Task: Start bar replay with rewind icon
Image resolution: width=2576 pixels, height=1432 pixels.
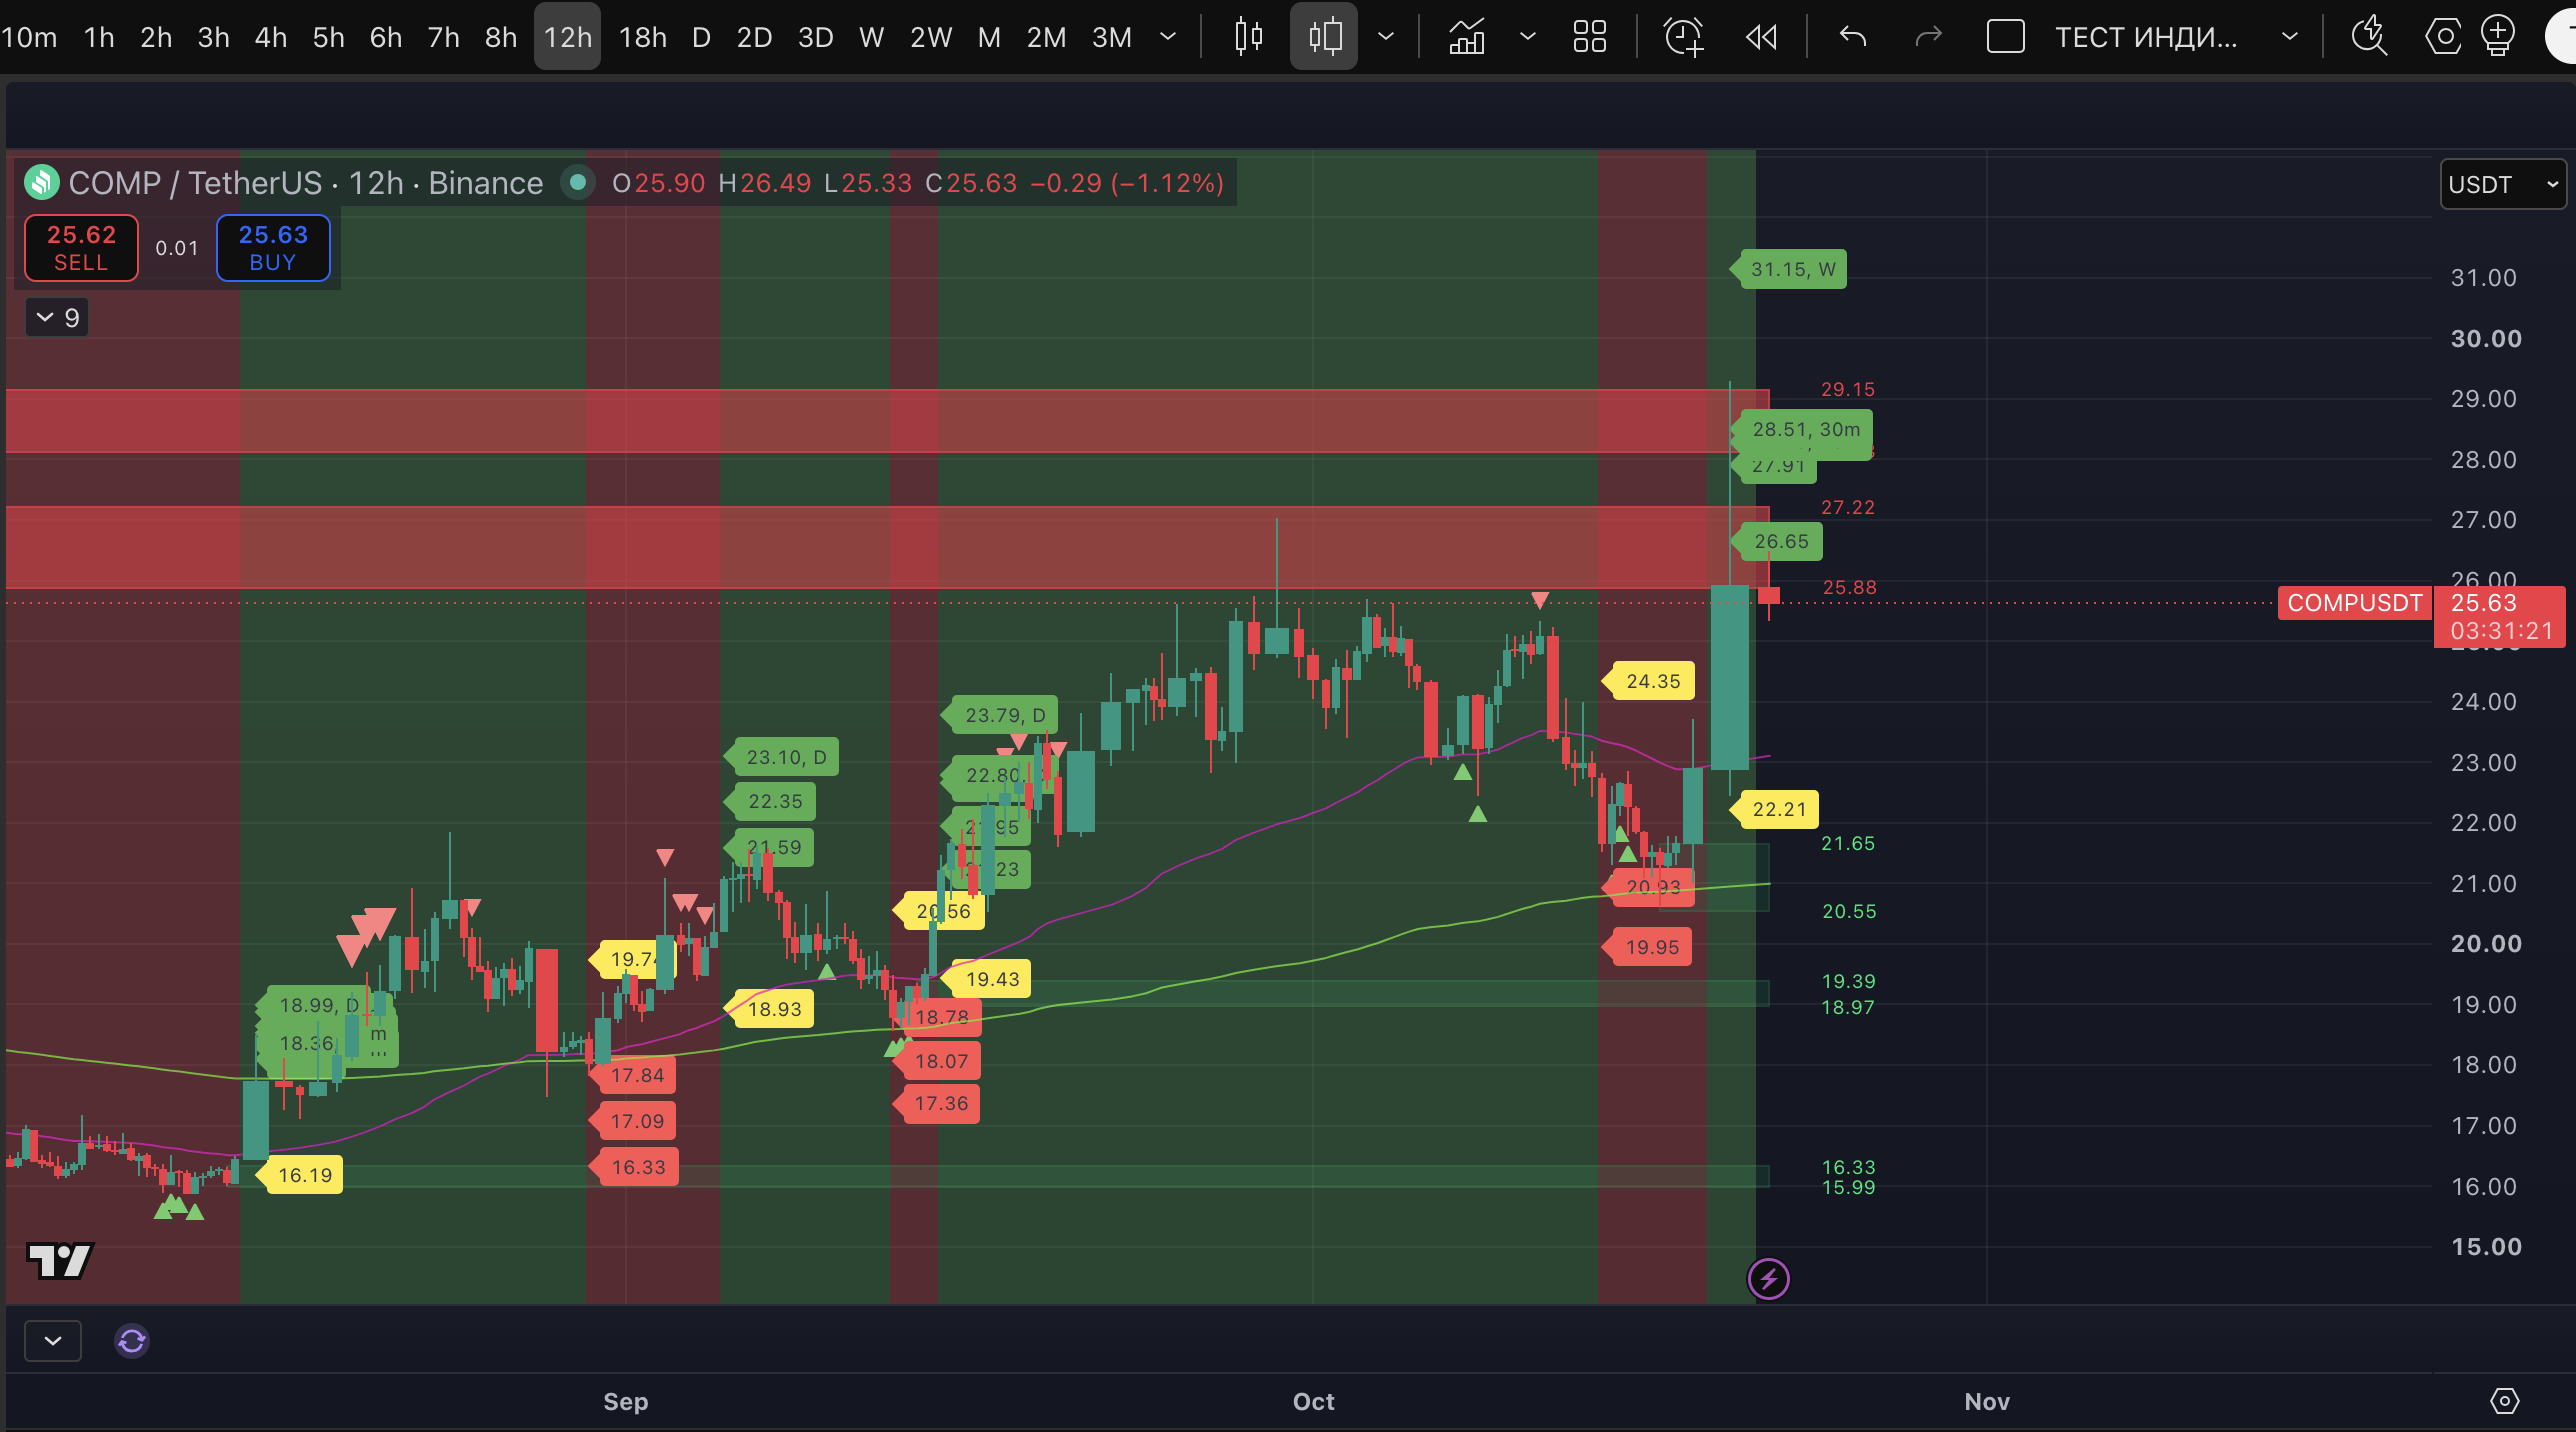Action: pos(1761,37)
